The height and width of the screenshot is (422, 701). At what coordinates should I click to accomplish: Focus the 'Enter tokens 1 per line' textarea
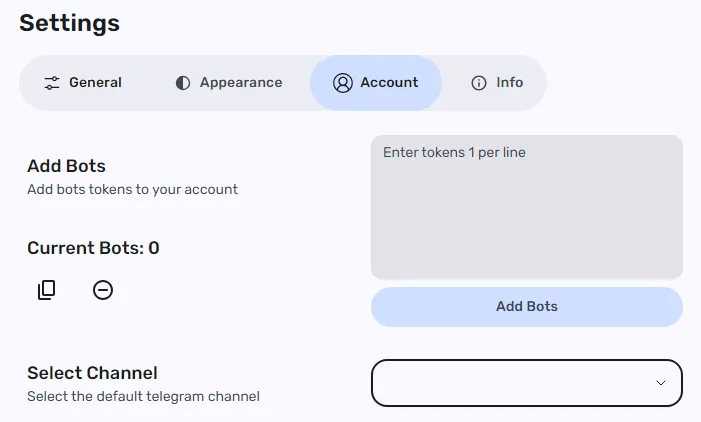pos(526,207)
